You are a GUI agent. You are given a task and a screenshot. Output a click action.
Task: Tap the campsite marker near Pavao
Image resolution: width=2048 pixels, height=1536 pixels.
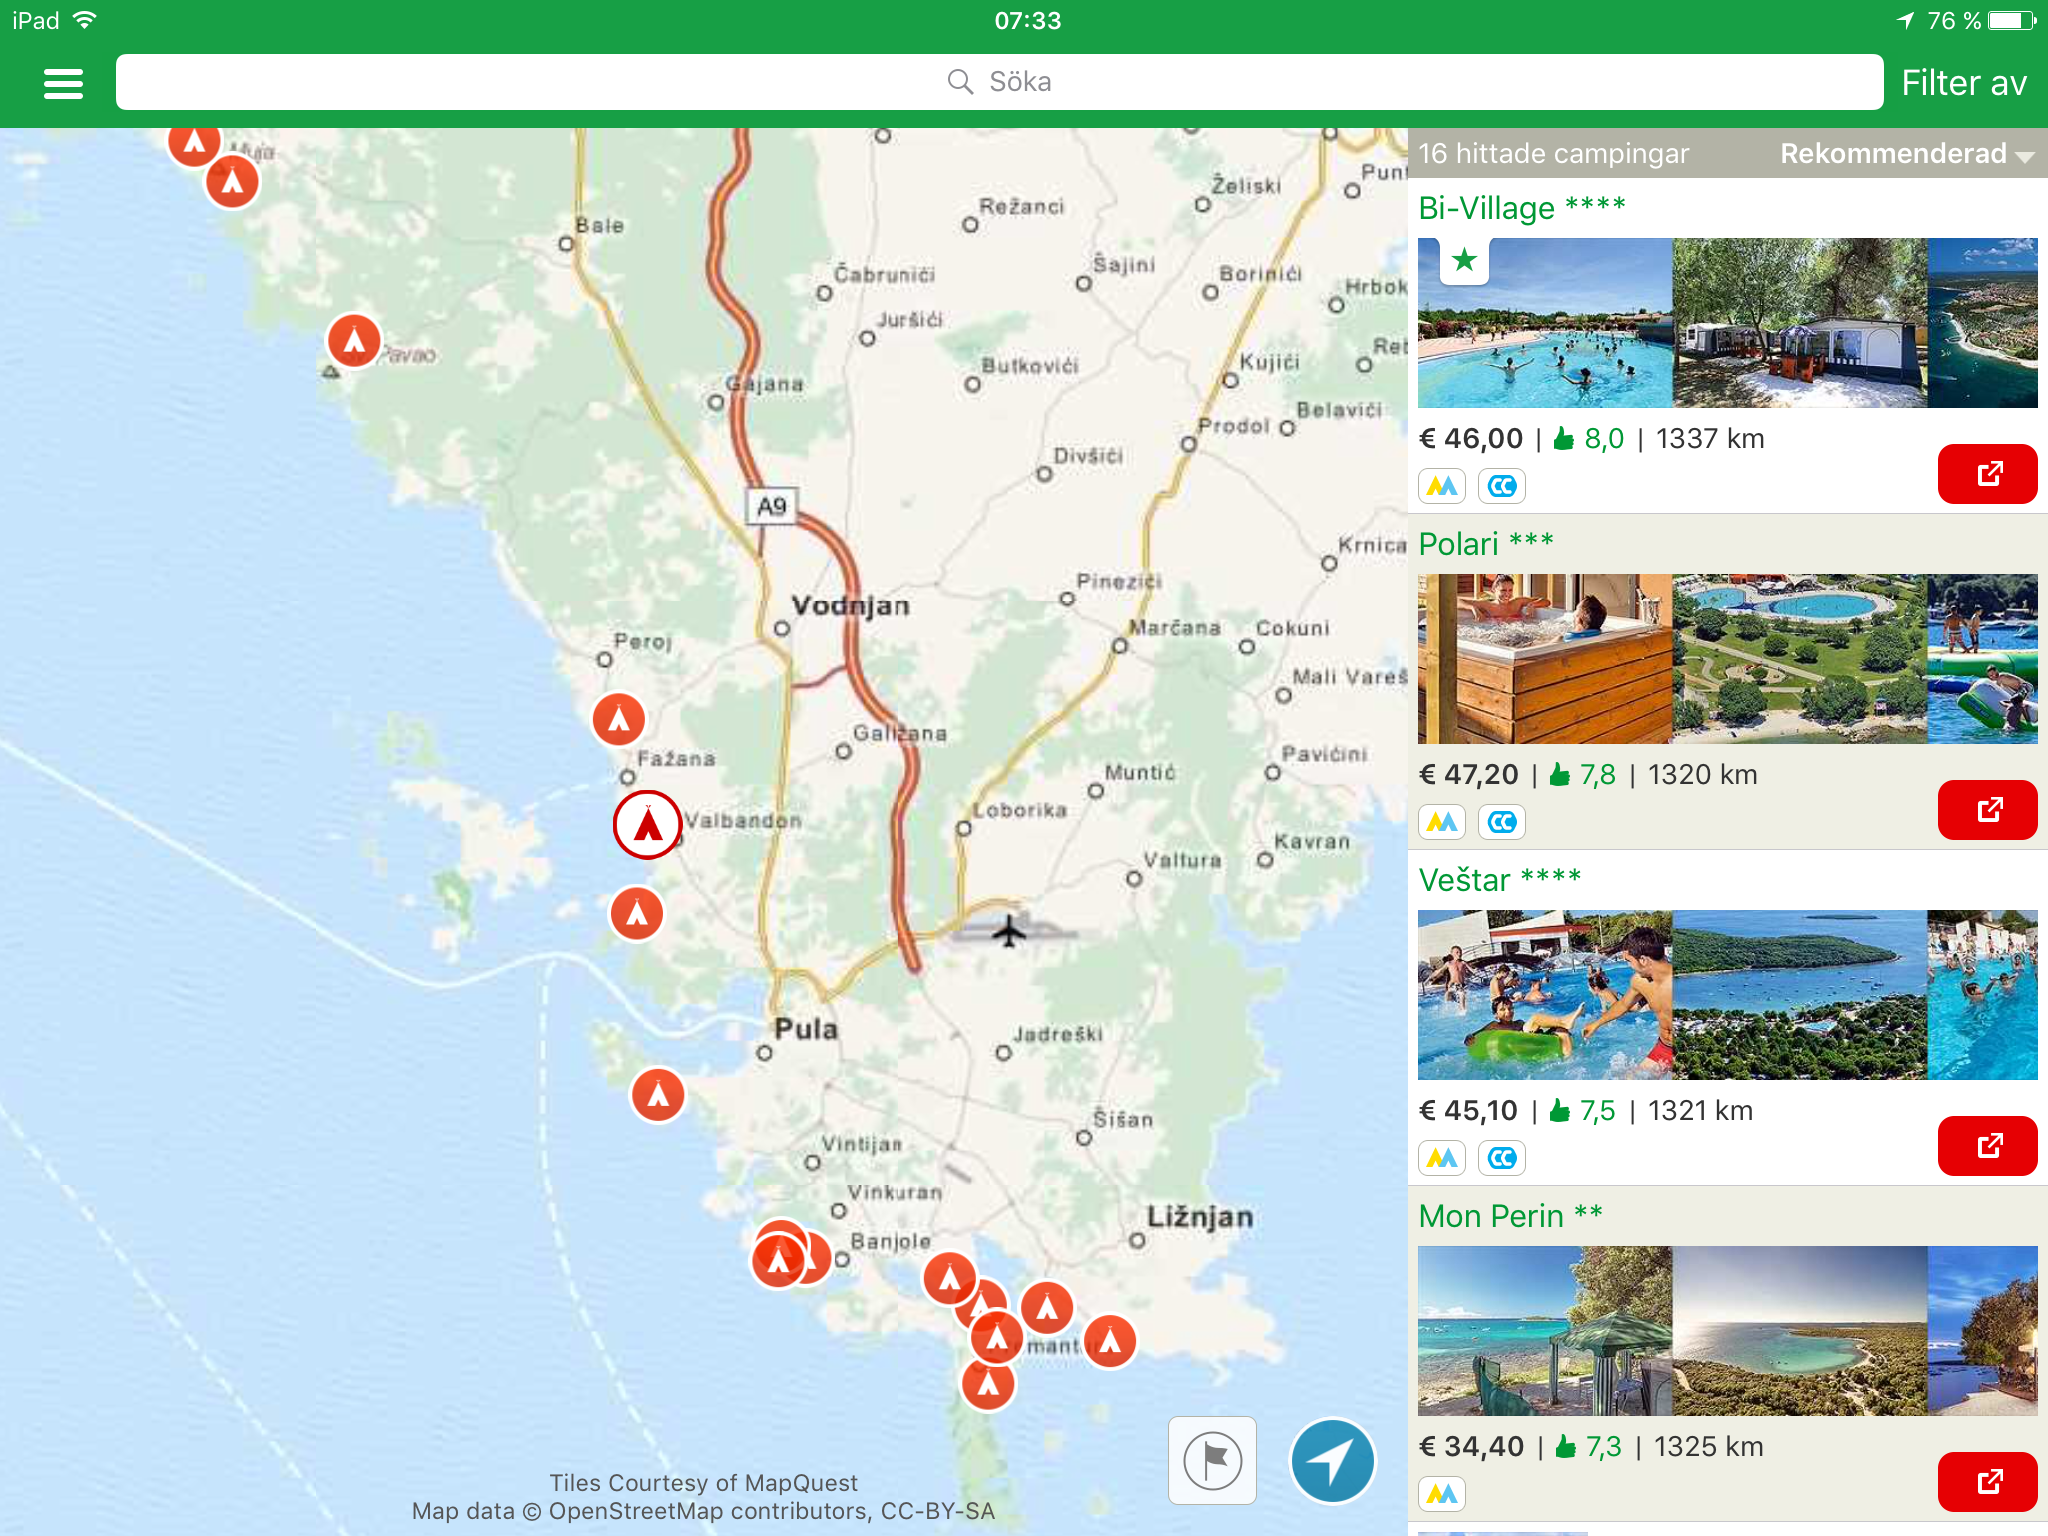click(x=354, y=341)
